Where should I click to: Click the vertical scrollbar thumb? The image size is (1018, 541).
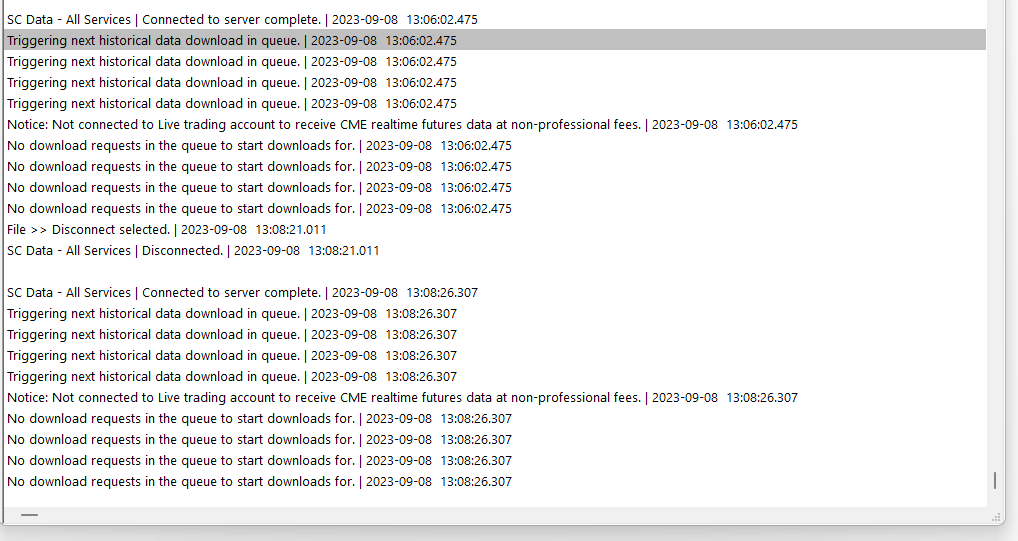coord(994,481)
